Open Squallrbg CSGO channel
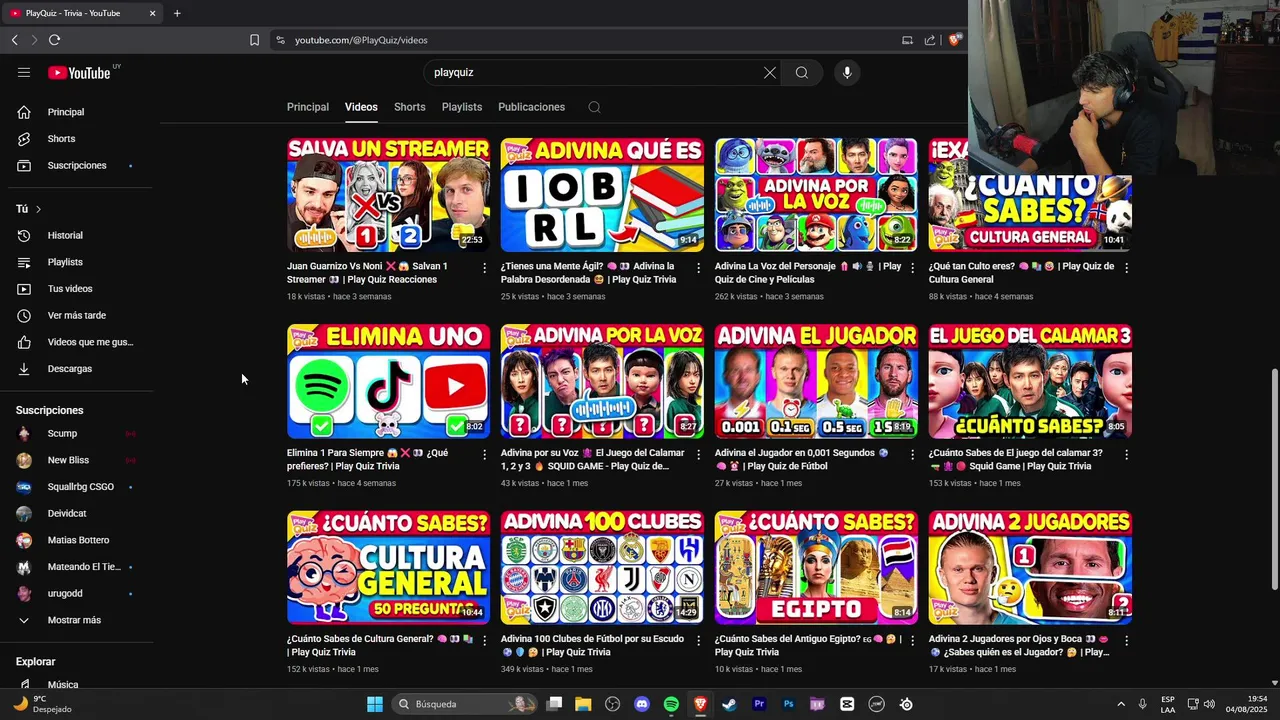Screen dimensions: 1280x720 pyautogui.click(x=80, y=487)
